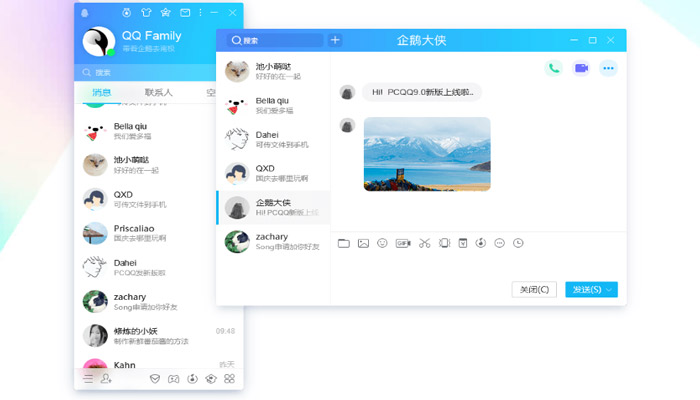Click the add friend icon in bottom bar
Viewport: 700px width, 400px height.
(106, 379)
